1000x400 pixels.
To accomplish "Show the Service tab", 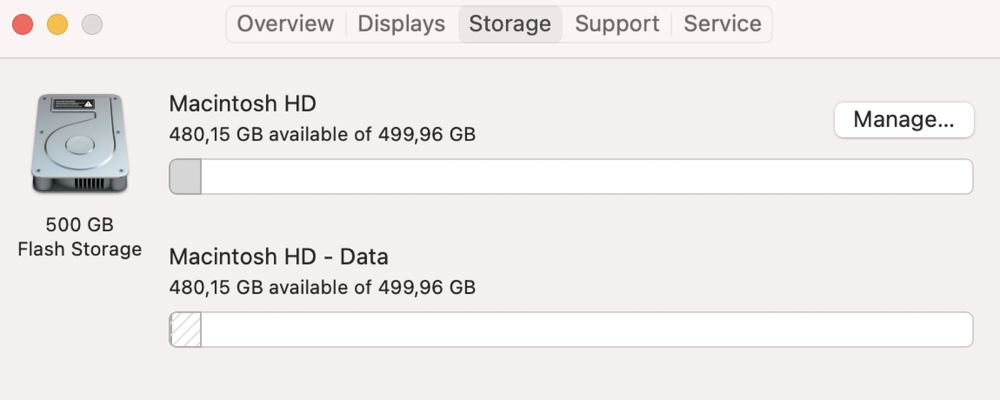I will pos(724,24).
